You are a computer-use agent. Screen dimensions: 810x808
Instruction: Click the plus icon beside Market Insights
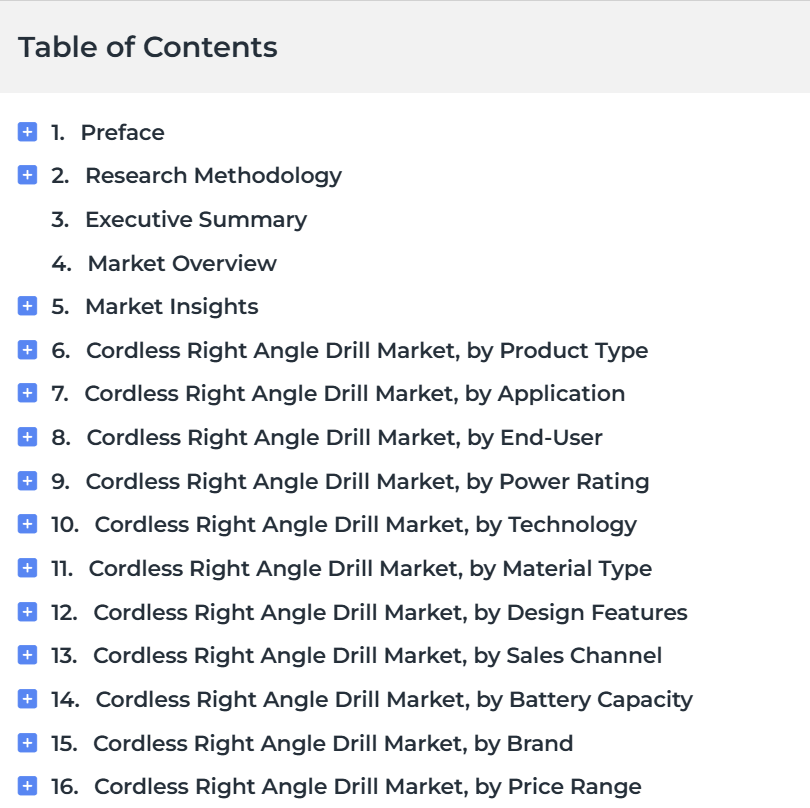click(x=27, y=307)
